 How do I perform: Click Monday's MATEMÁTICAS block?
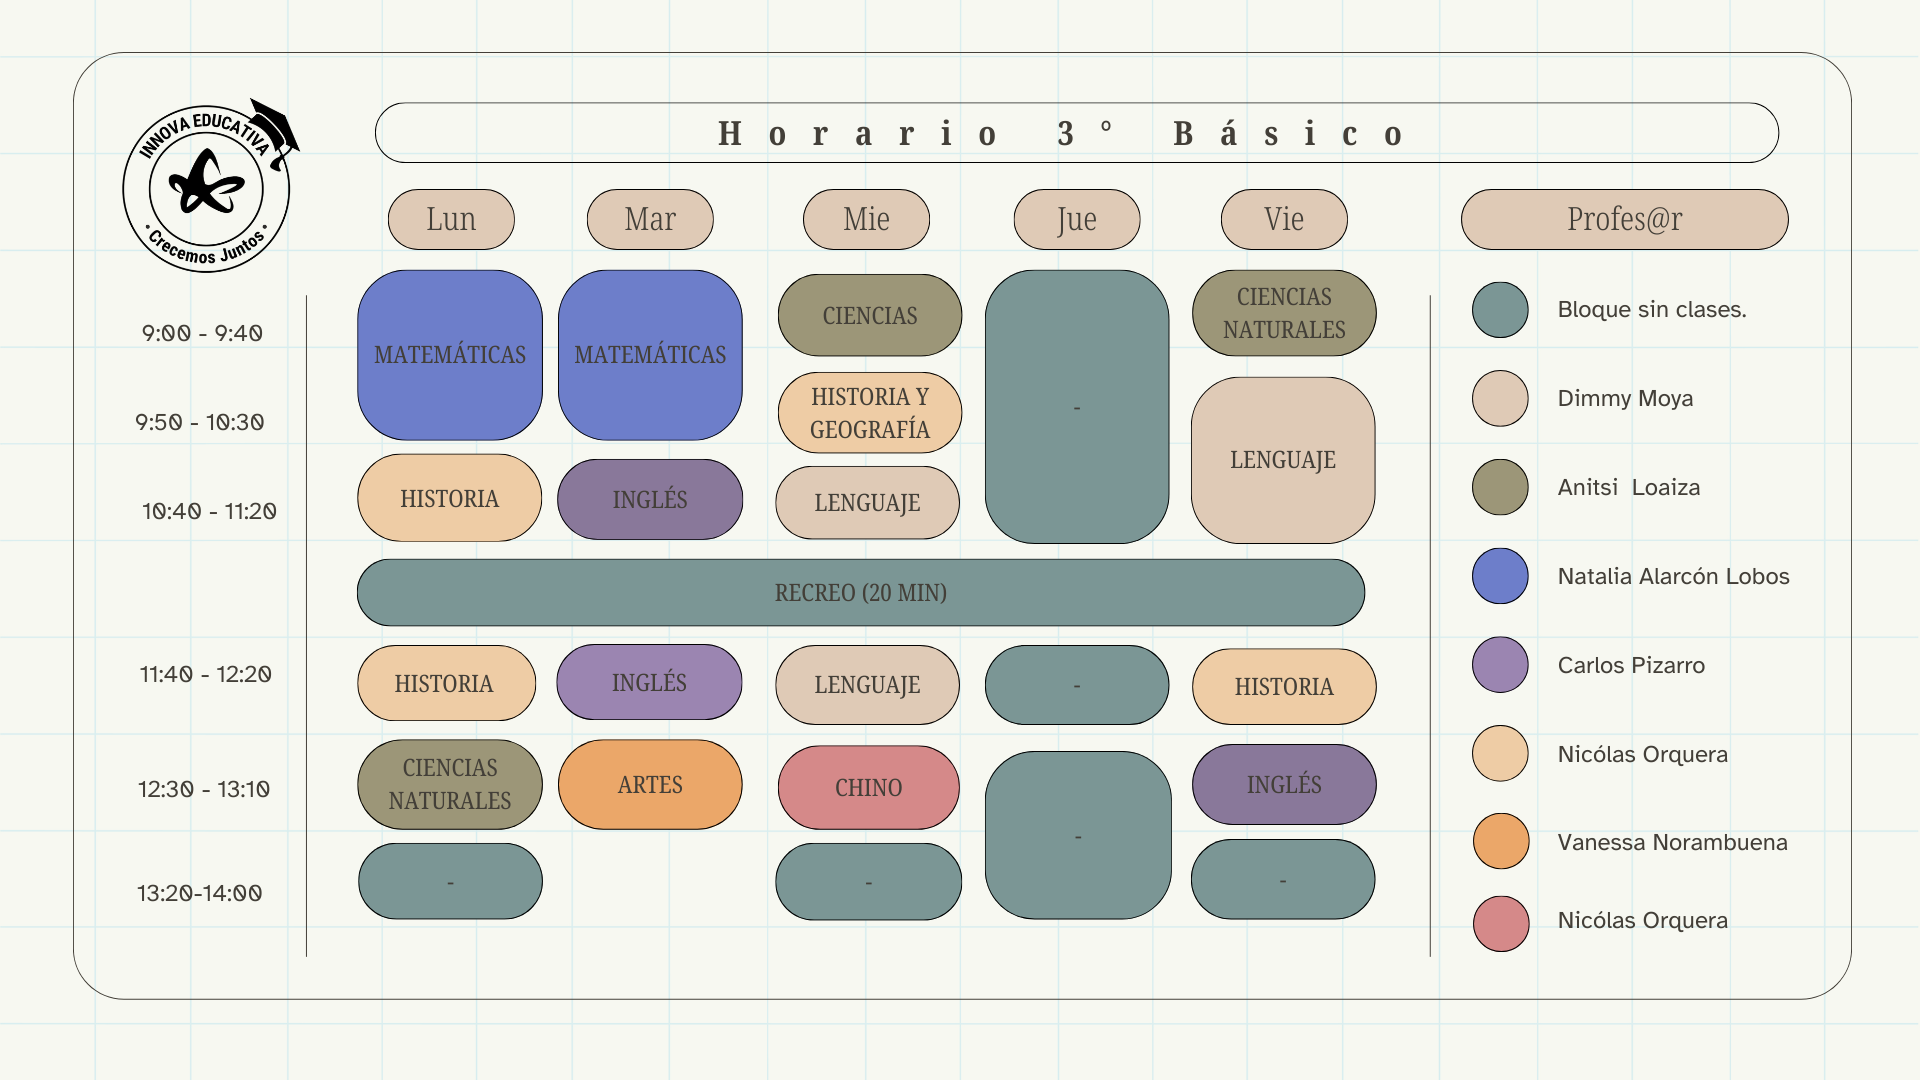[450, 355]
